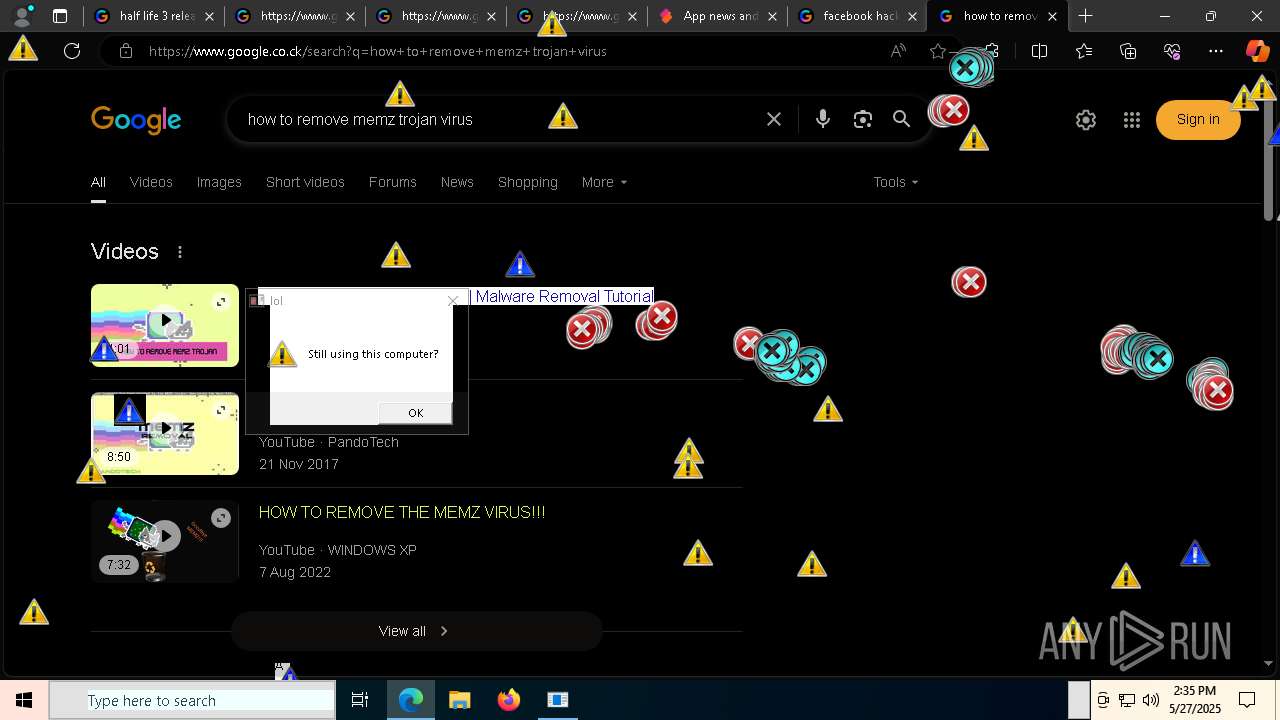Open File Explorer from taskbar

click(x=459, y=700)
